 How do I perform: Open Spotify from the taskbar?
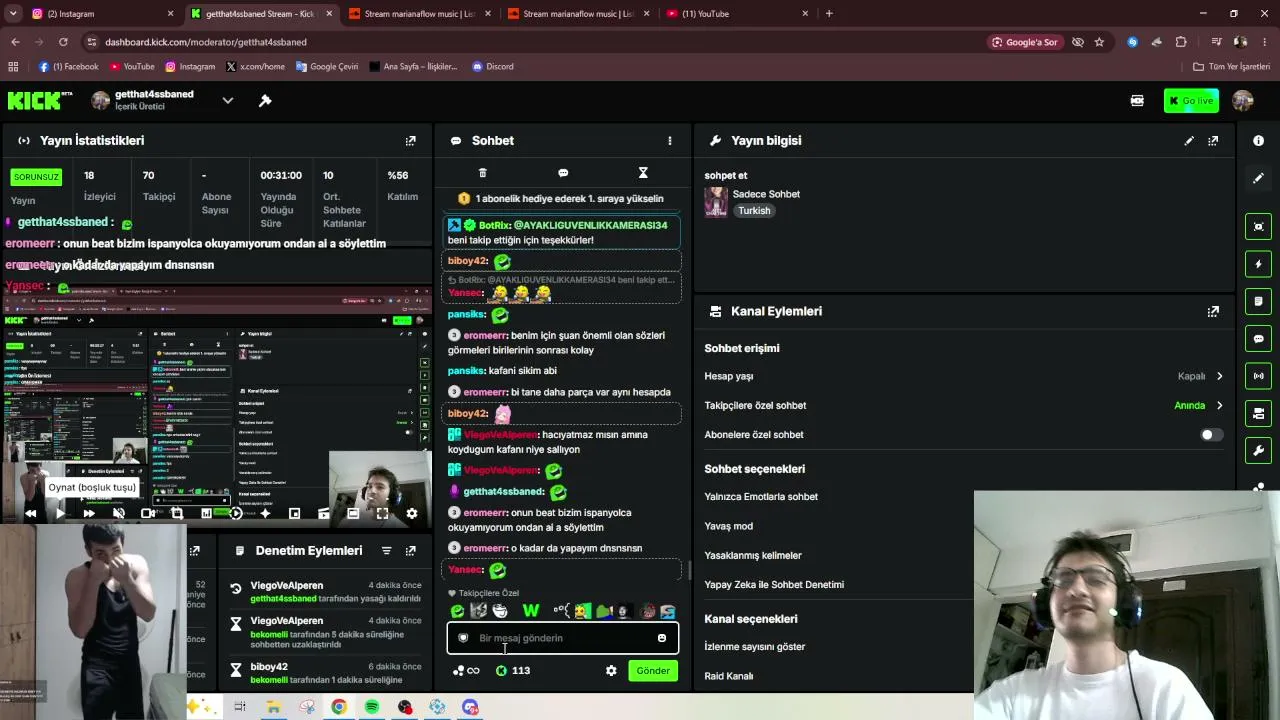click(x=372, y=707)
